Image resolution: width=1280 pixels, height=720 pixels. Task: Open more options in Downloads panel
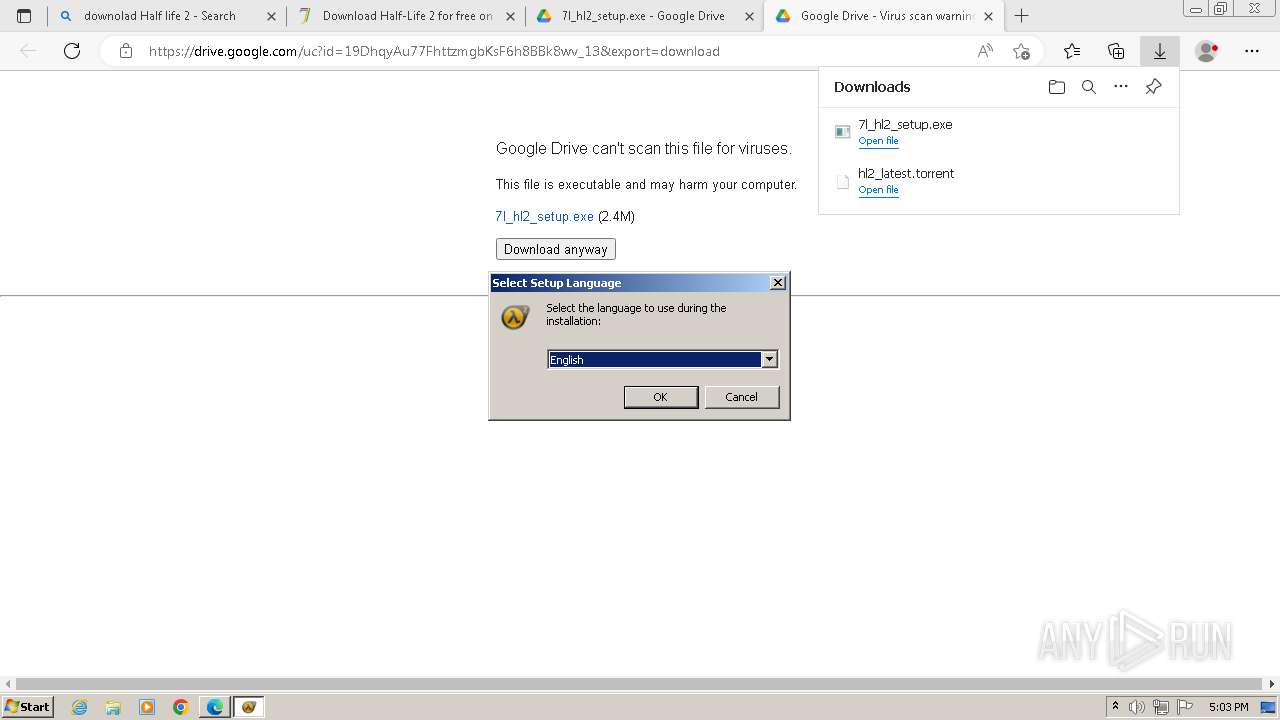[x=1121, y=87]
